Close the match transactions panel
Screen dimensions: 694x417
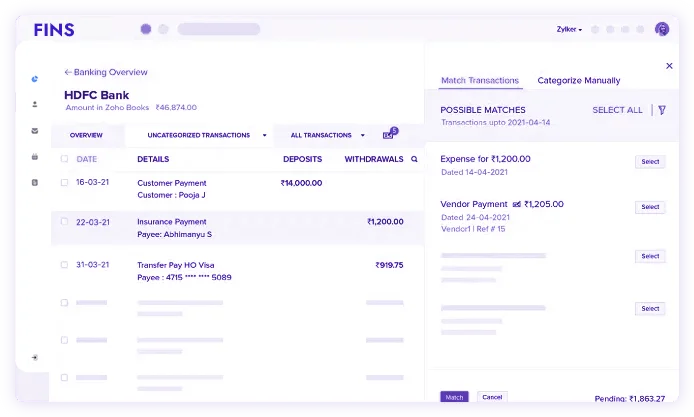[x=669, y=66]
